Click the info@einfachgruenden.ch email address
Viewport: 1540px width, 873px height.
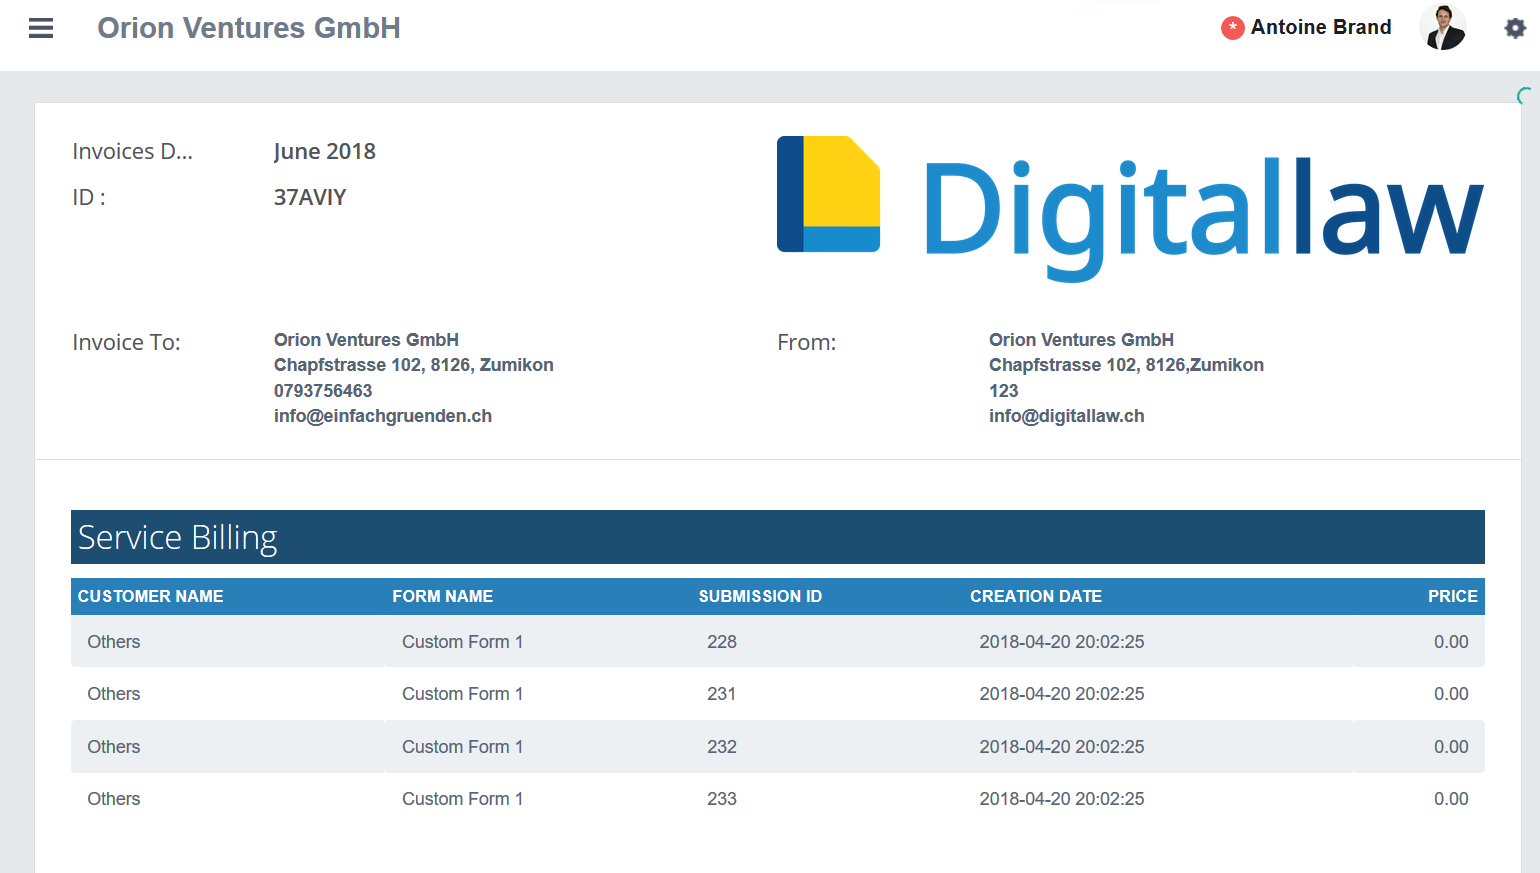[x=383, y=416]
